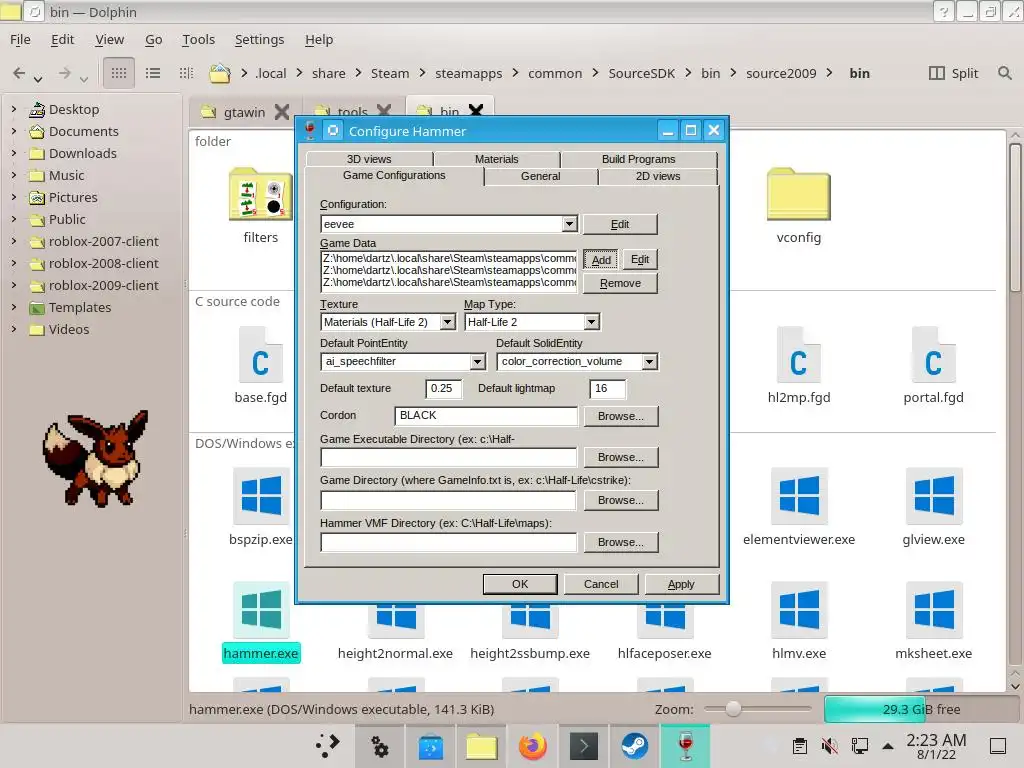Select the bspzip.exe icon
Viewport: 1024px width, 768px height.
click(261, 496)
